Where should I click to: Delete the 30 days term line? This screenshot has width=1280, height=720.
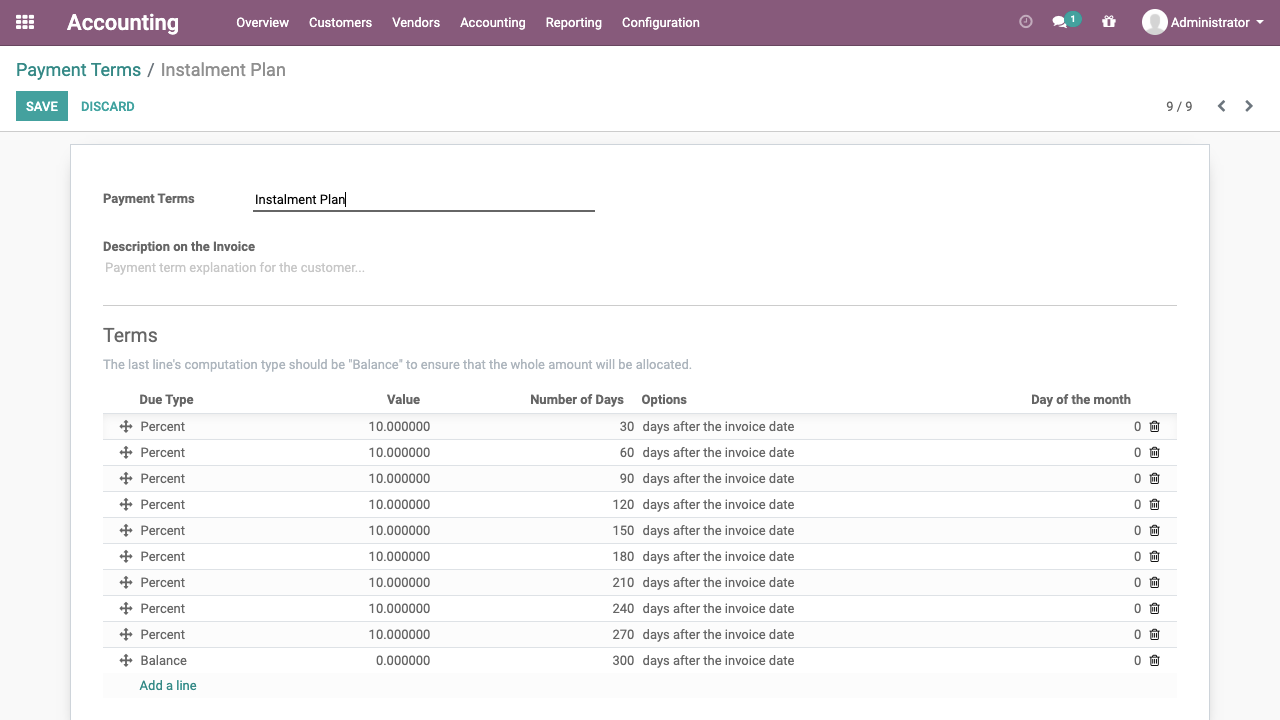pos(1154,427)
